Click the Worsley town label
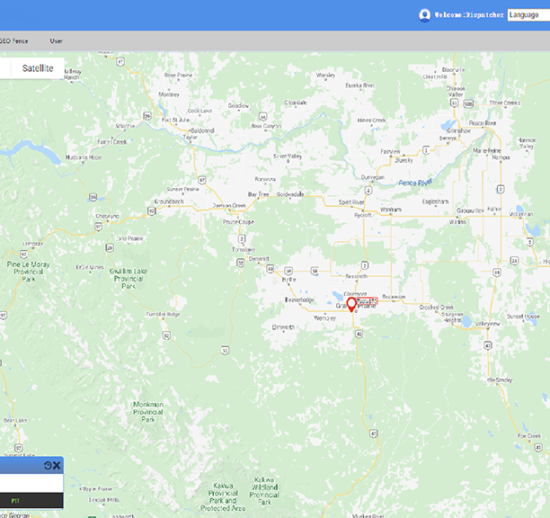 tap(326, 75)
